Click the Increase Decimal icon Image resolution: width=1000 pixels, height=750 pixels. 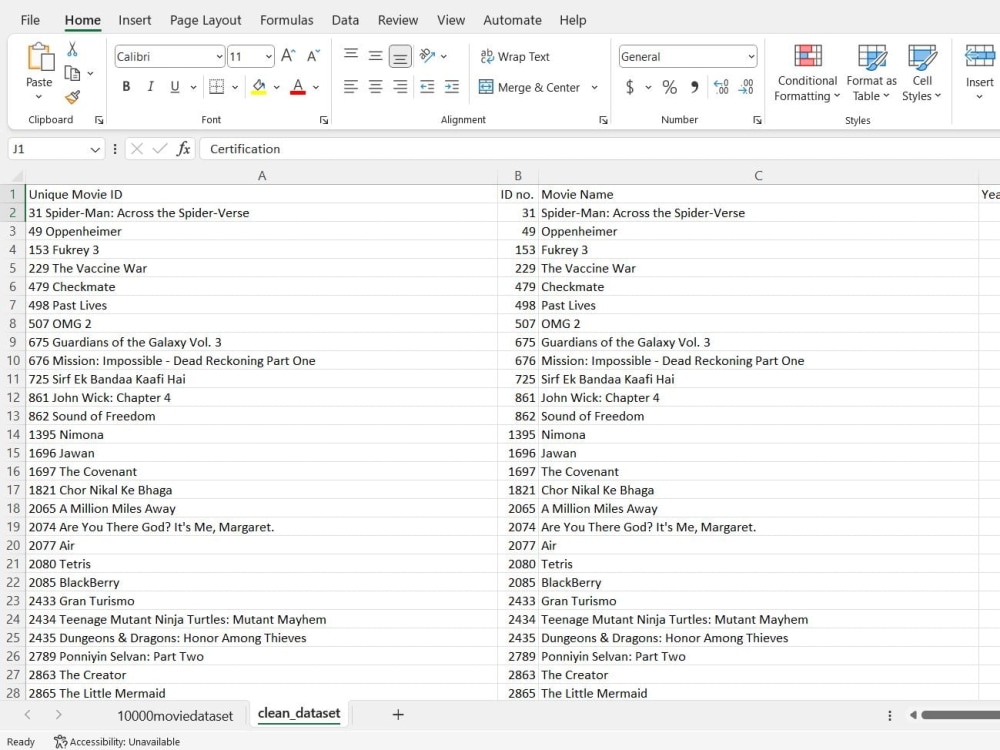click(720, 88)
